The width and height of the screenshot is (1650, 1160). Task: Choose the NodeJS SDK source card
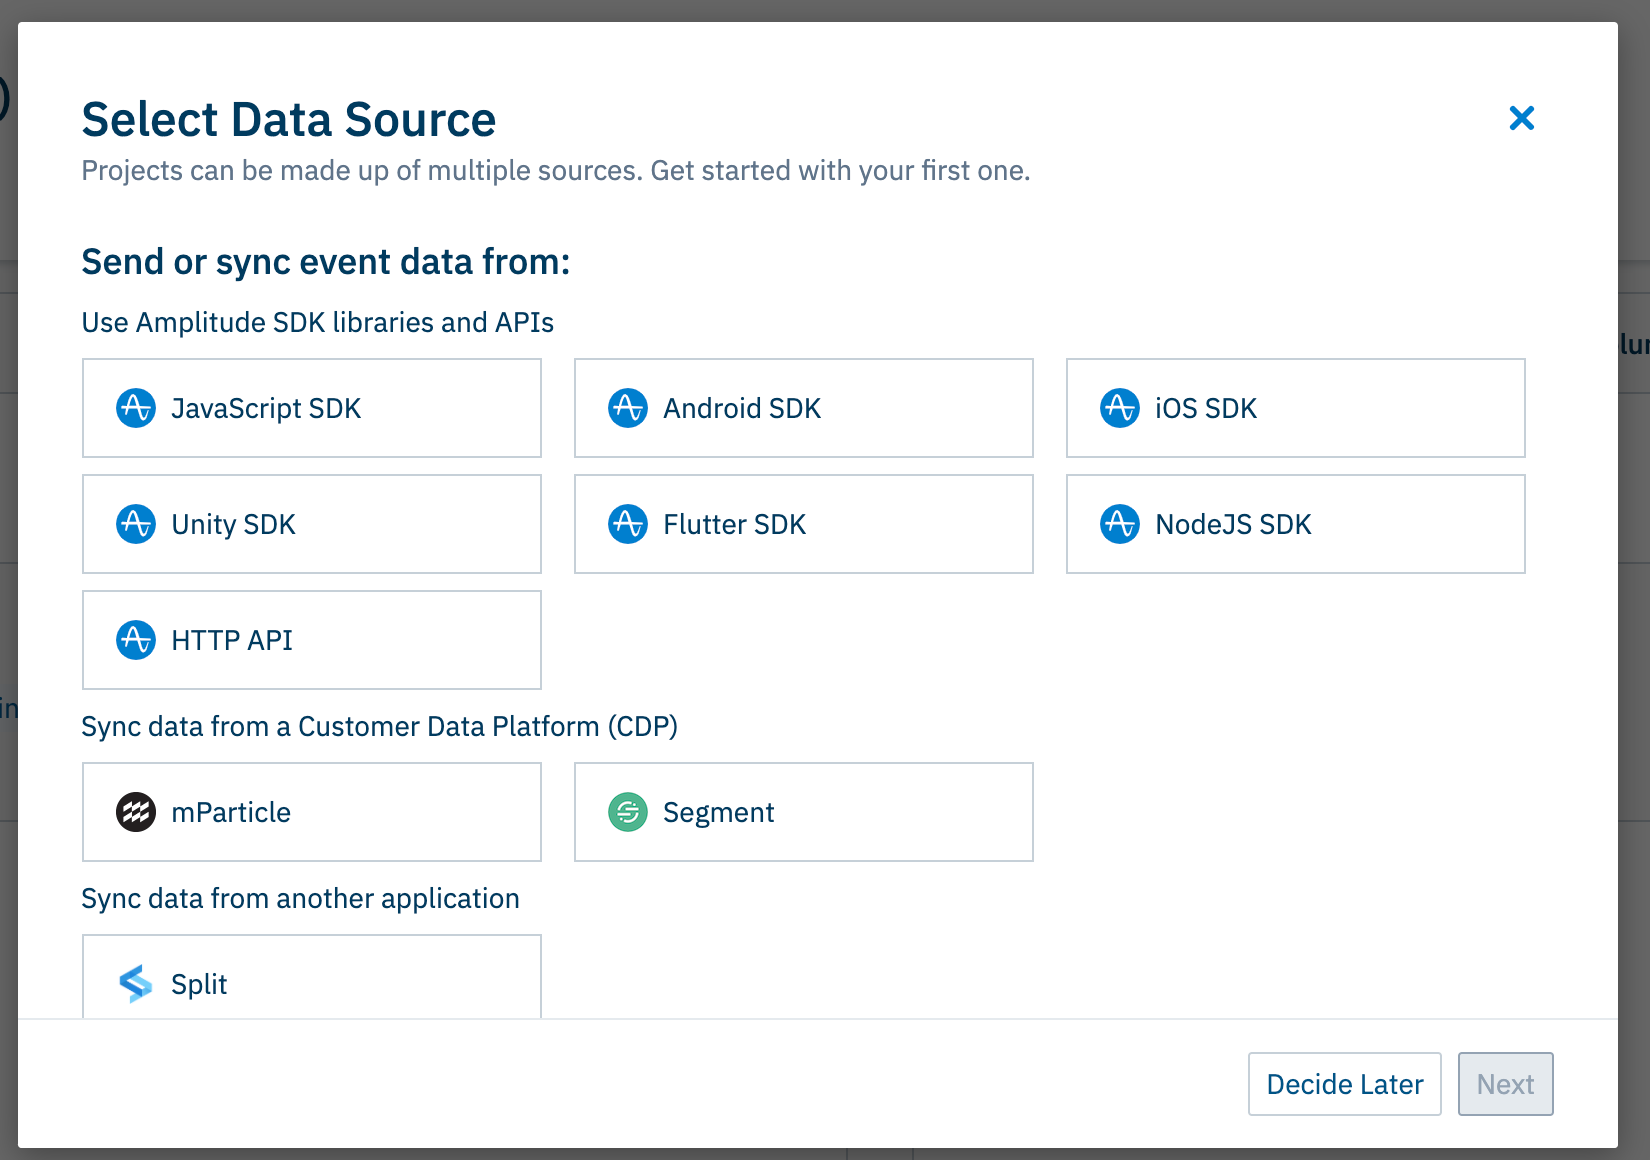point(1296,524)
